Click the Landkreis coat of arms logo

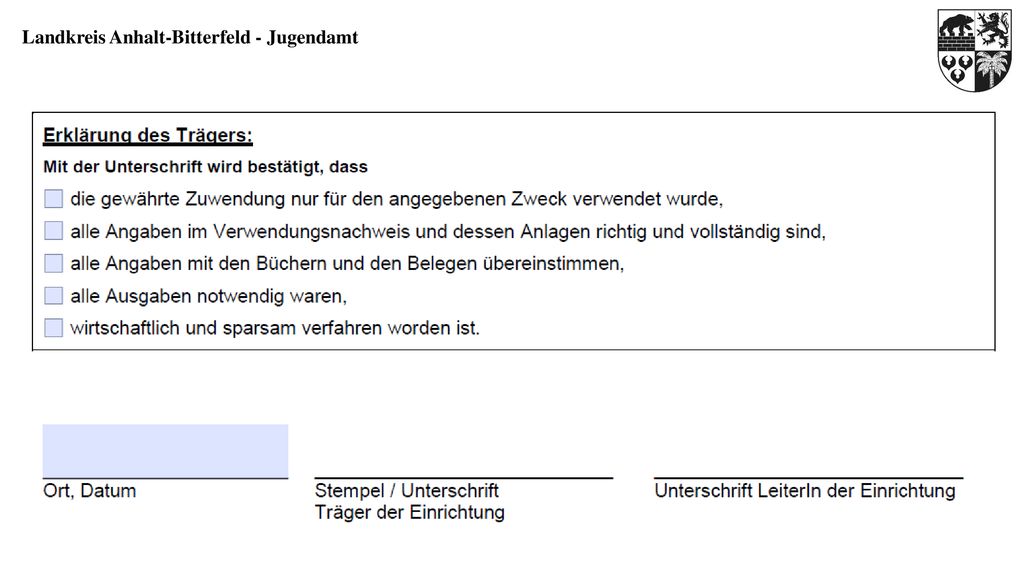click(974, 50)
